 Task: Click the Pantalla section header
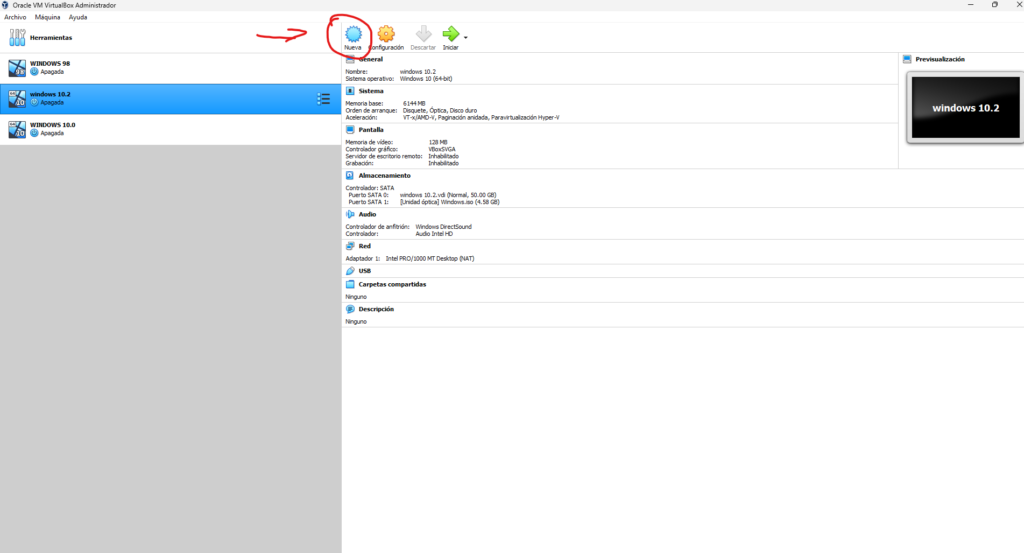[x=371, y=129]
